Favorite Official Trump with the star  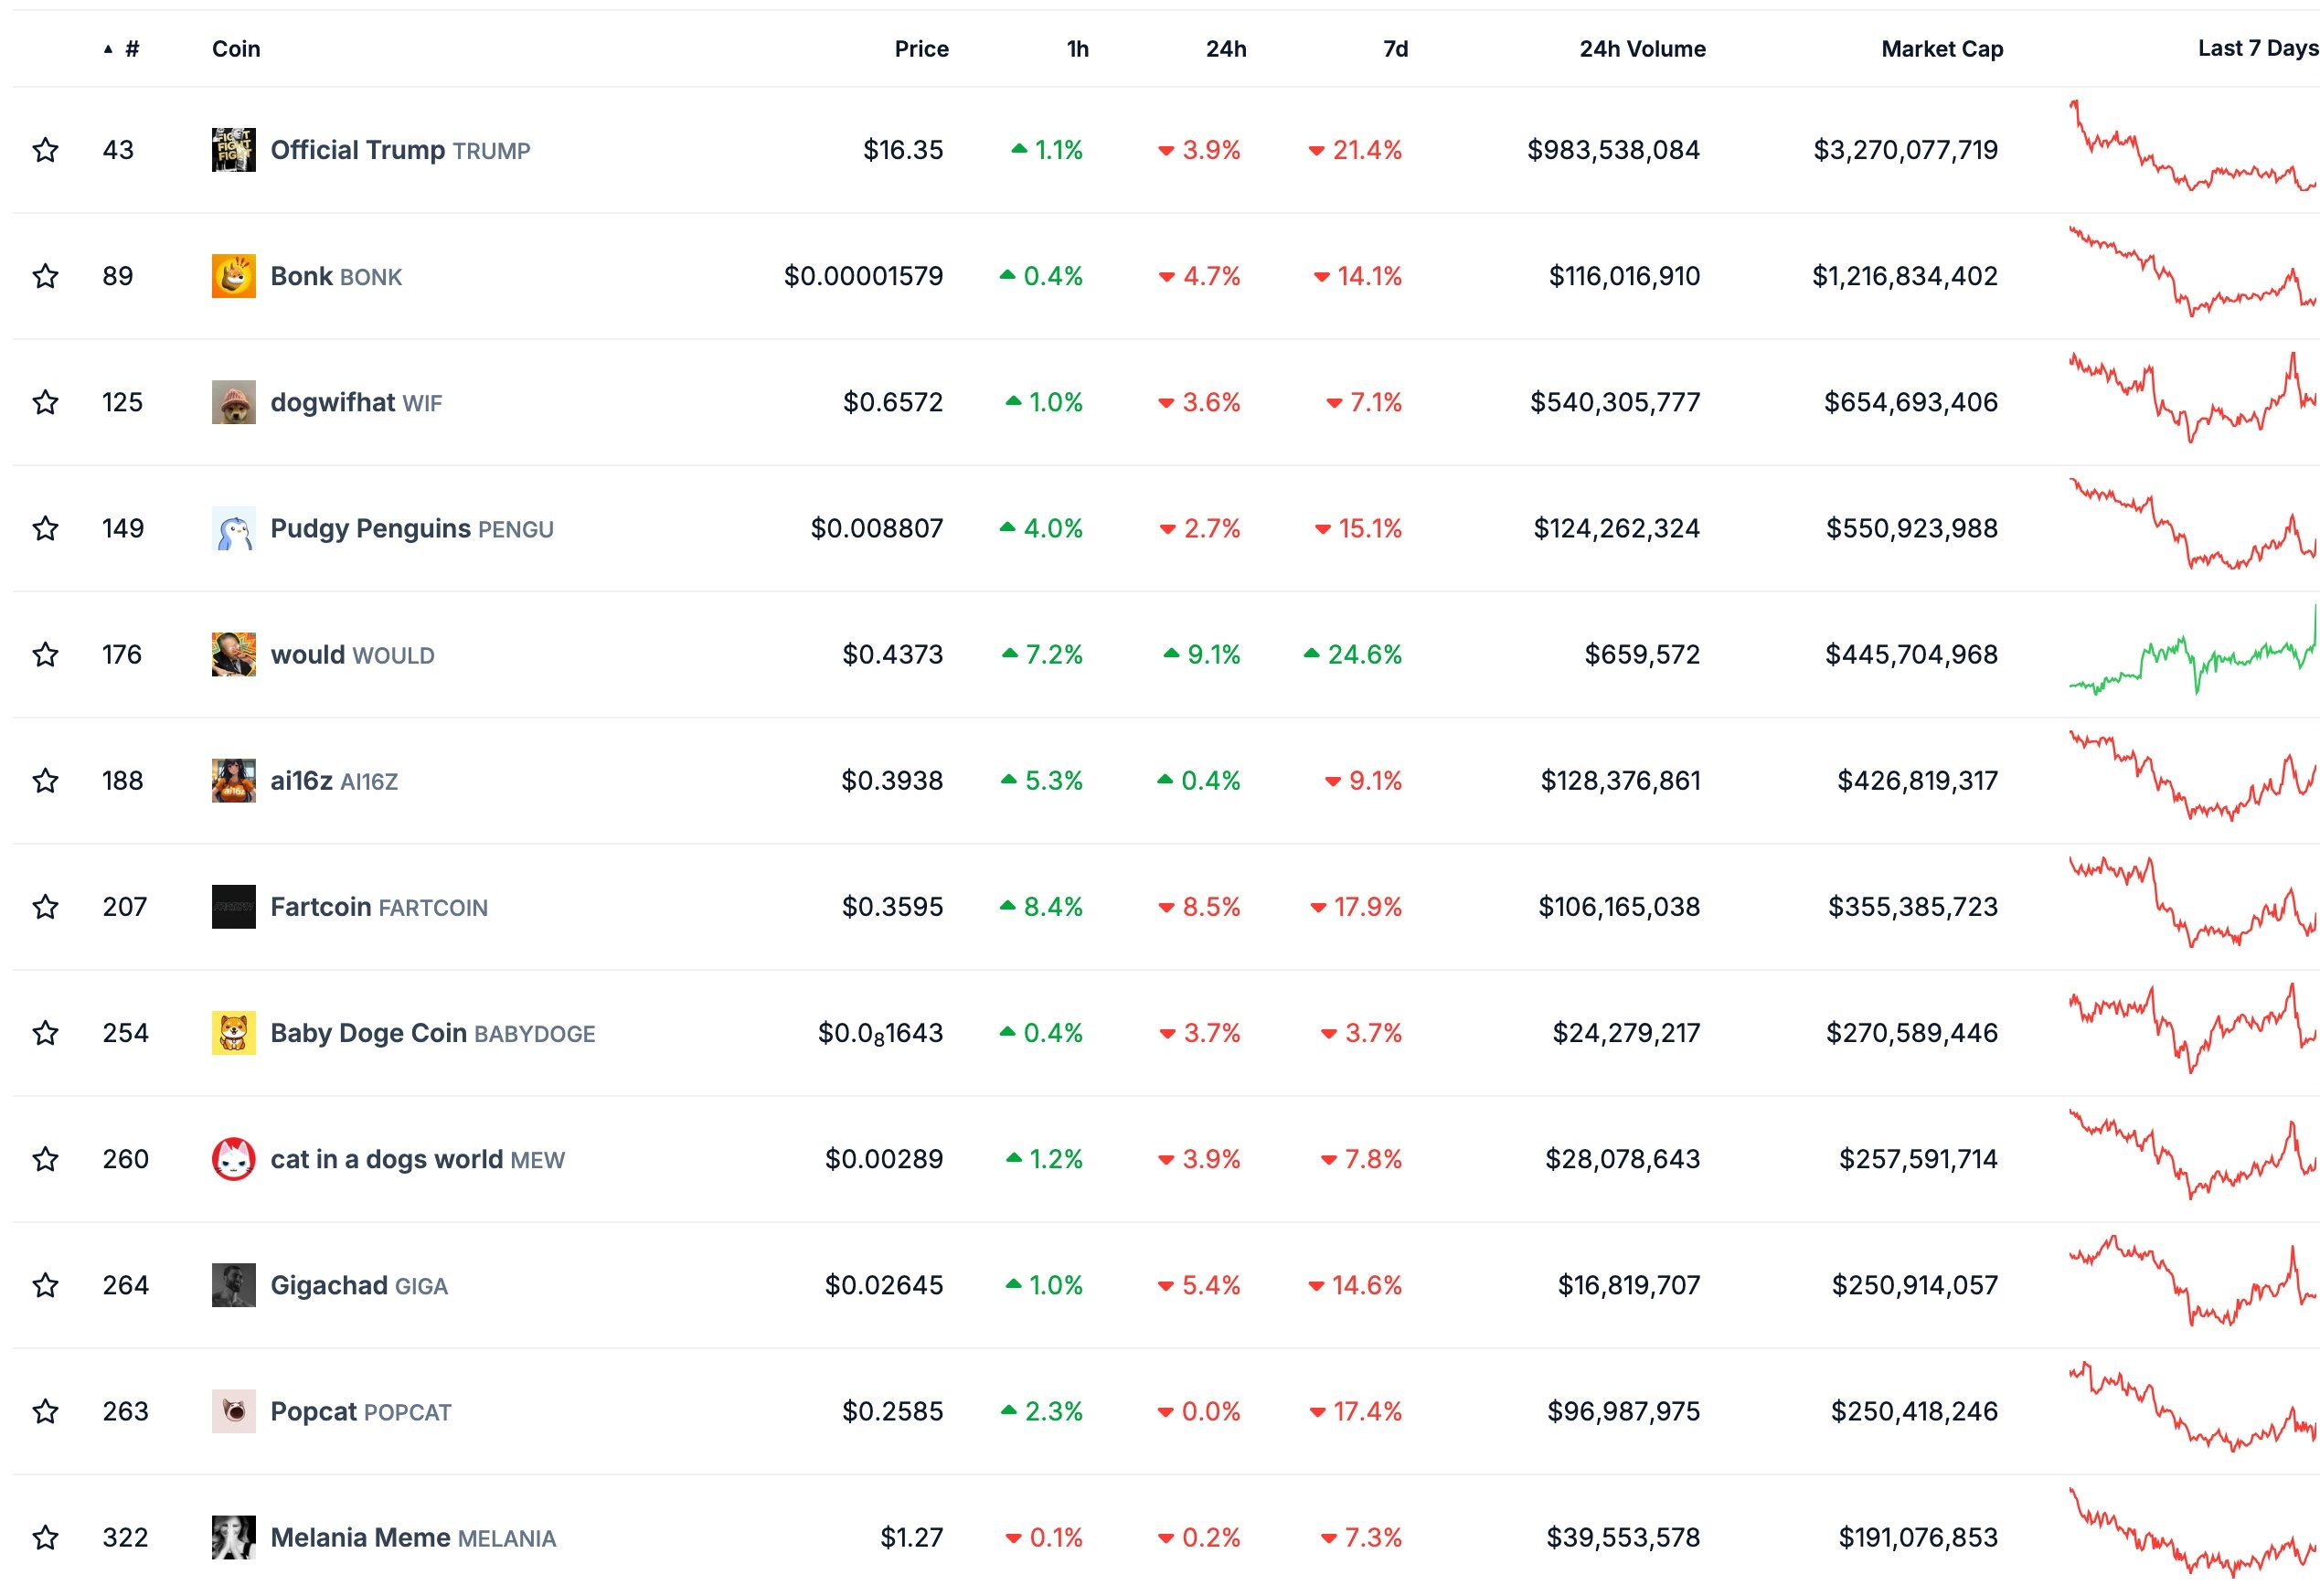pos(45,150)
